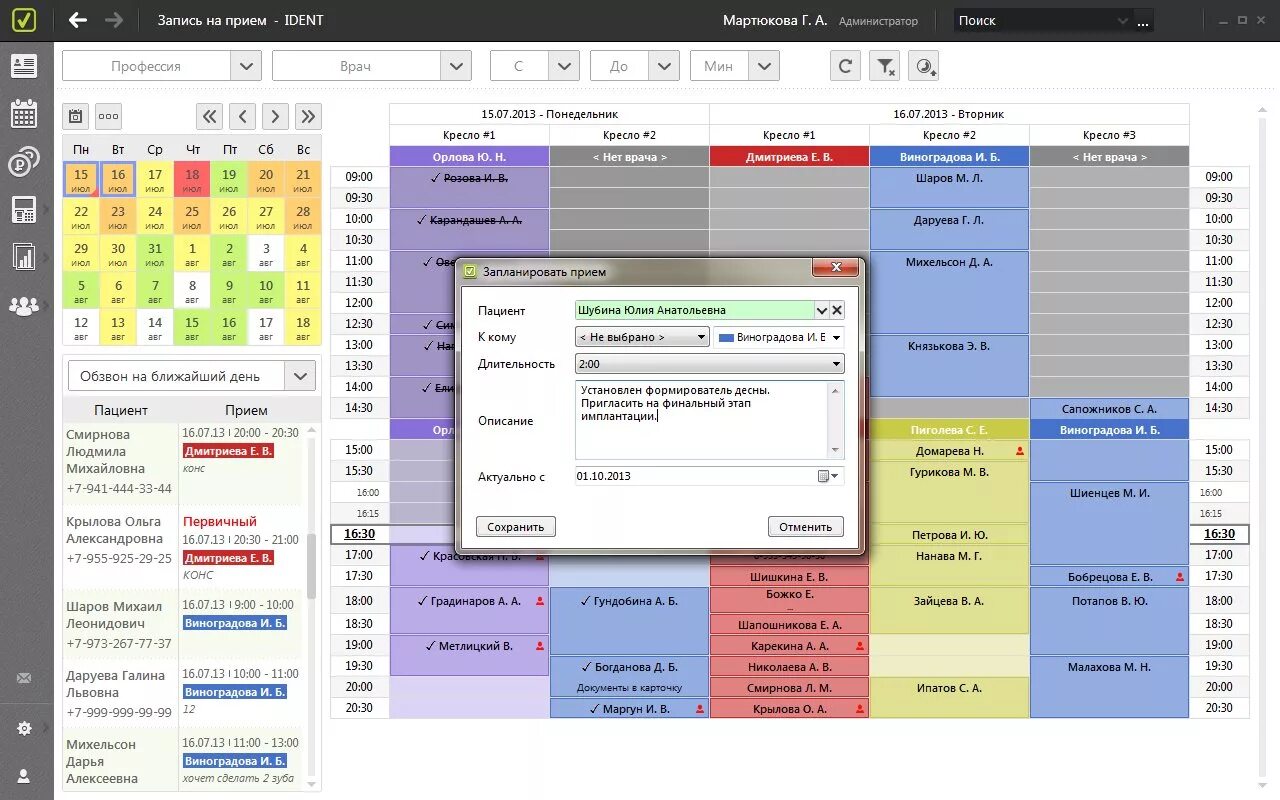1280x800 pixels.
Task: Open the patient cards sidebar icon
Action: click(24, 66)
